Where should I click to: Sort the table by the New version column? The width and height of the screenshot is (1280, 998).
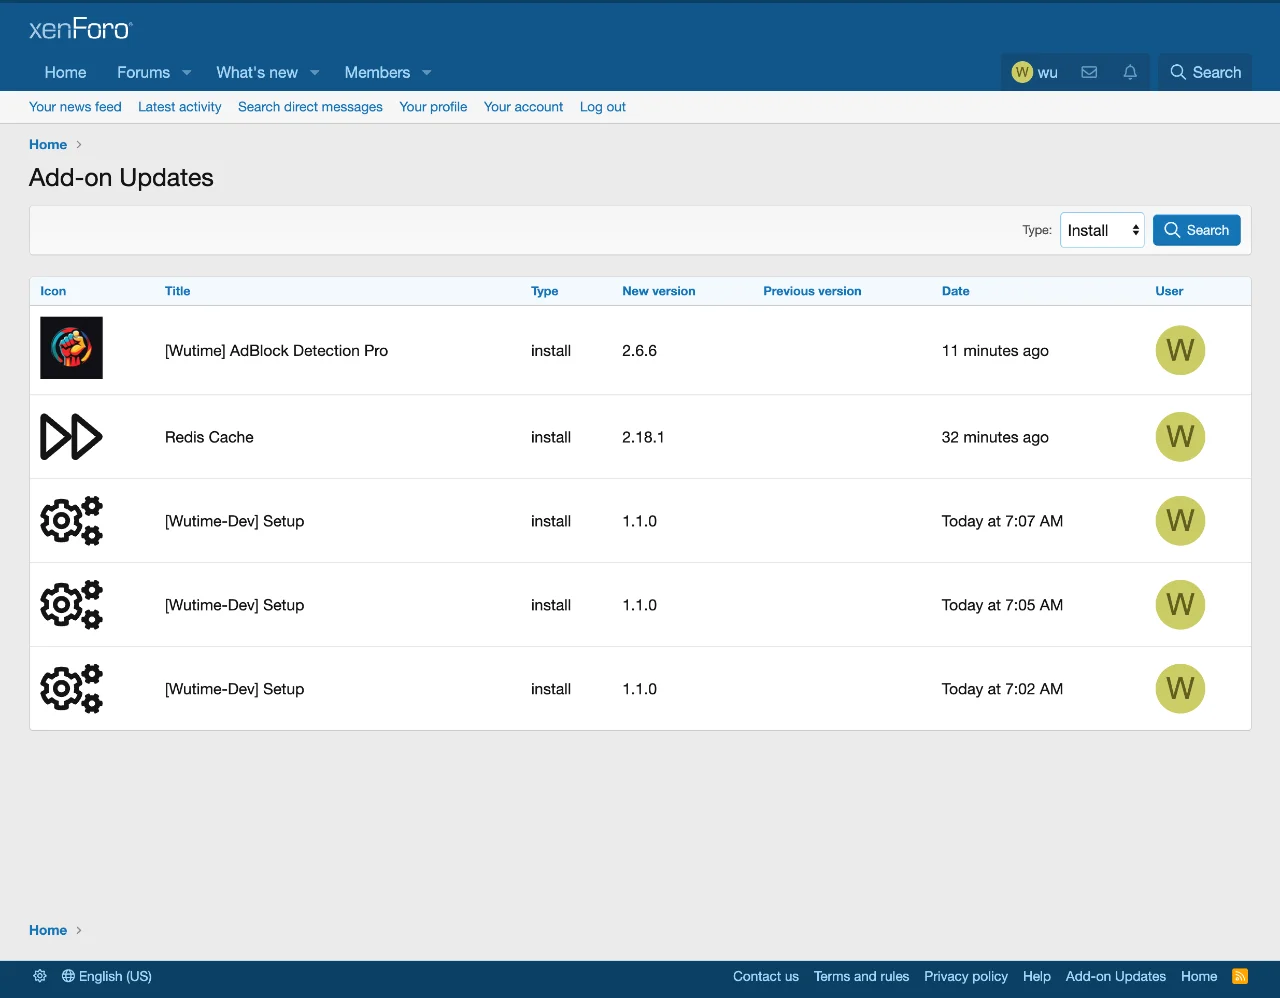click(658, 291)
